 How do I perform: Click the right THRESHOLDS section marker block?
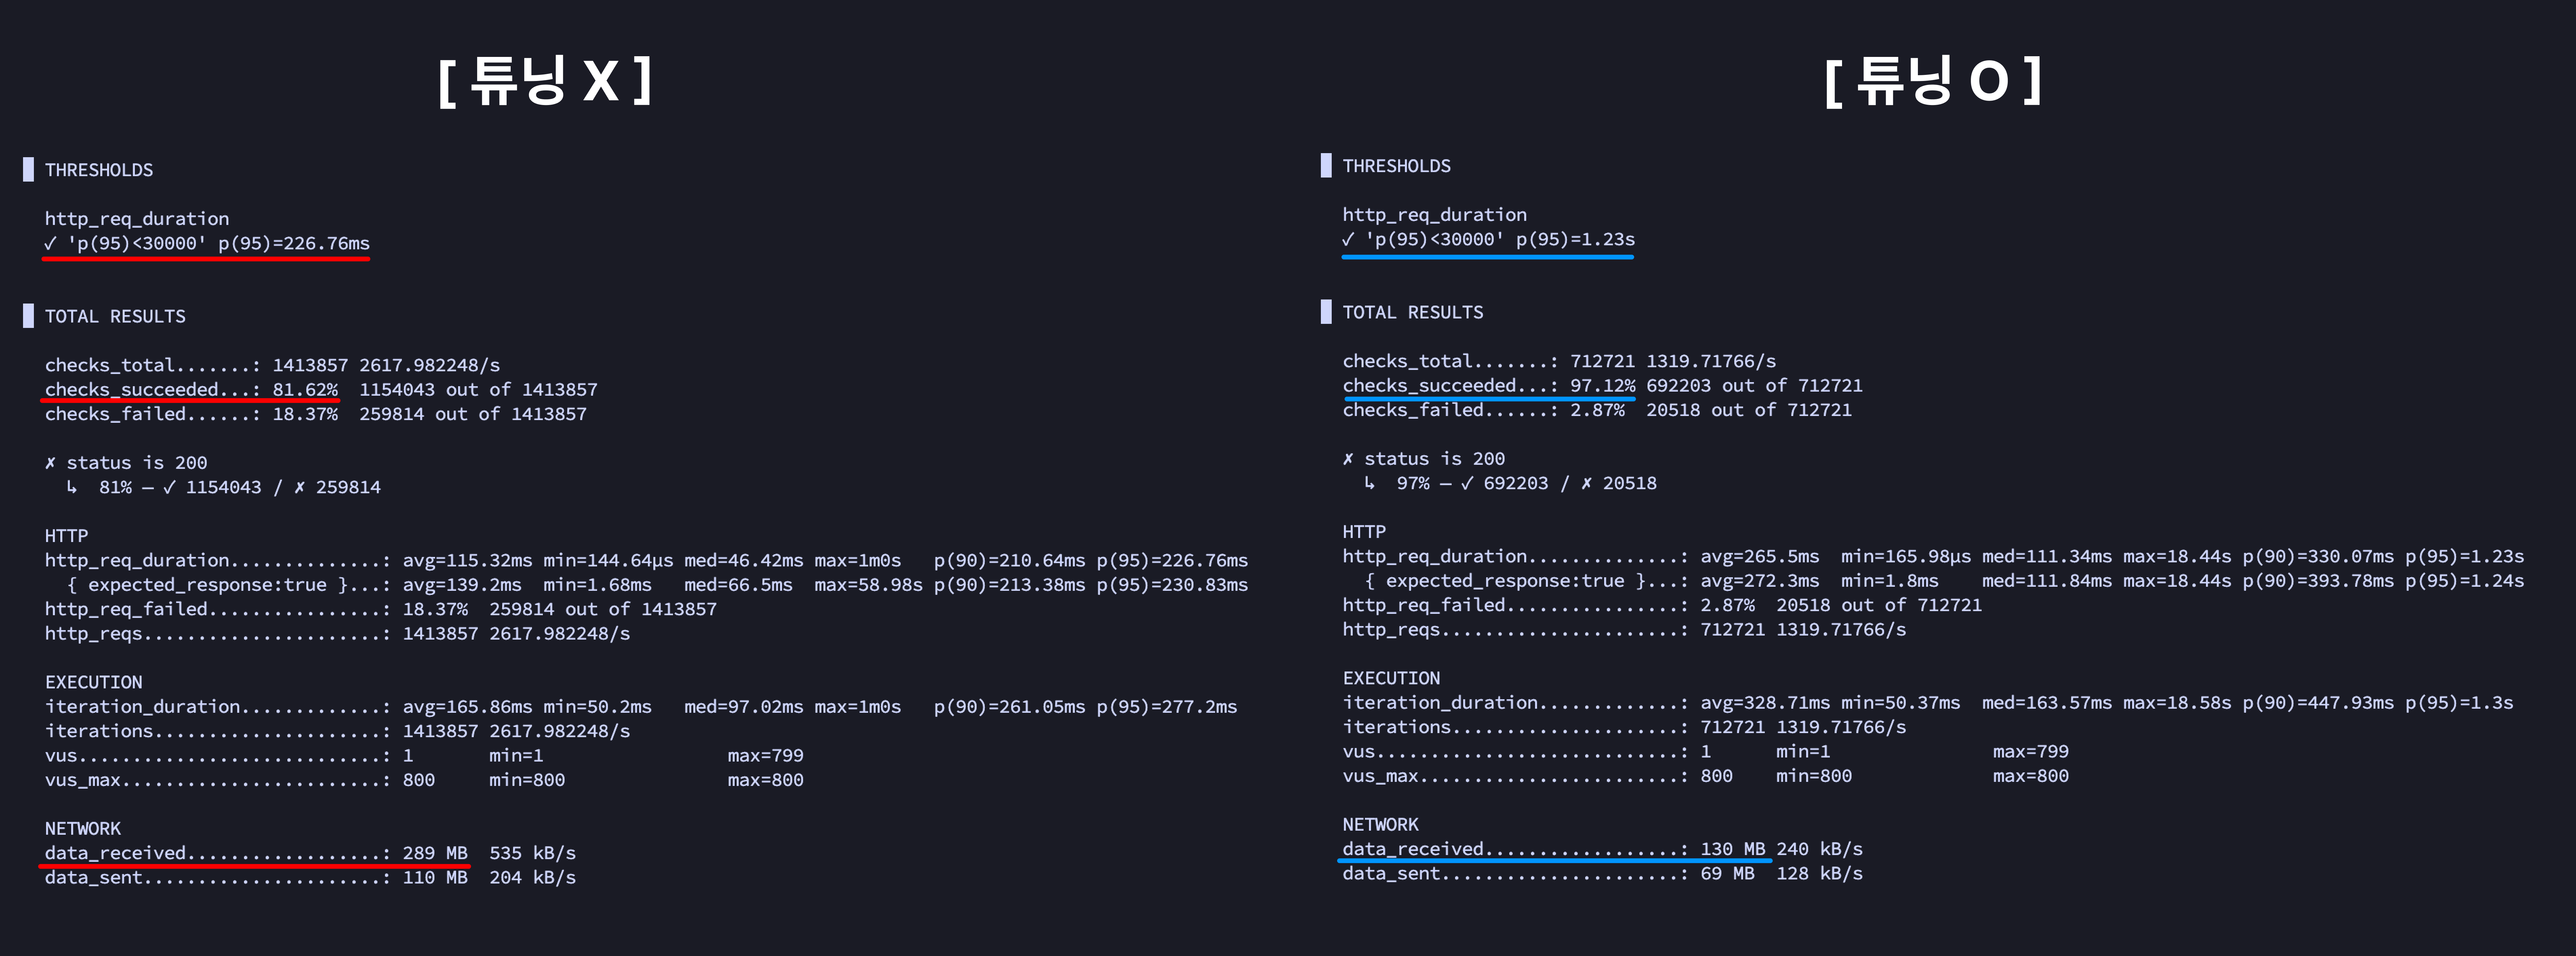pos(1326,165)
